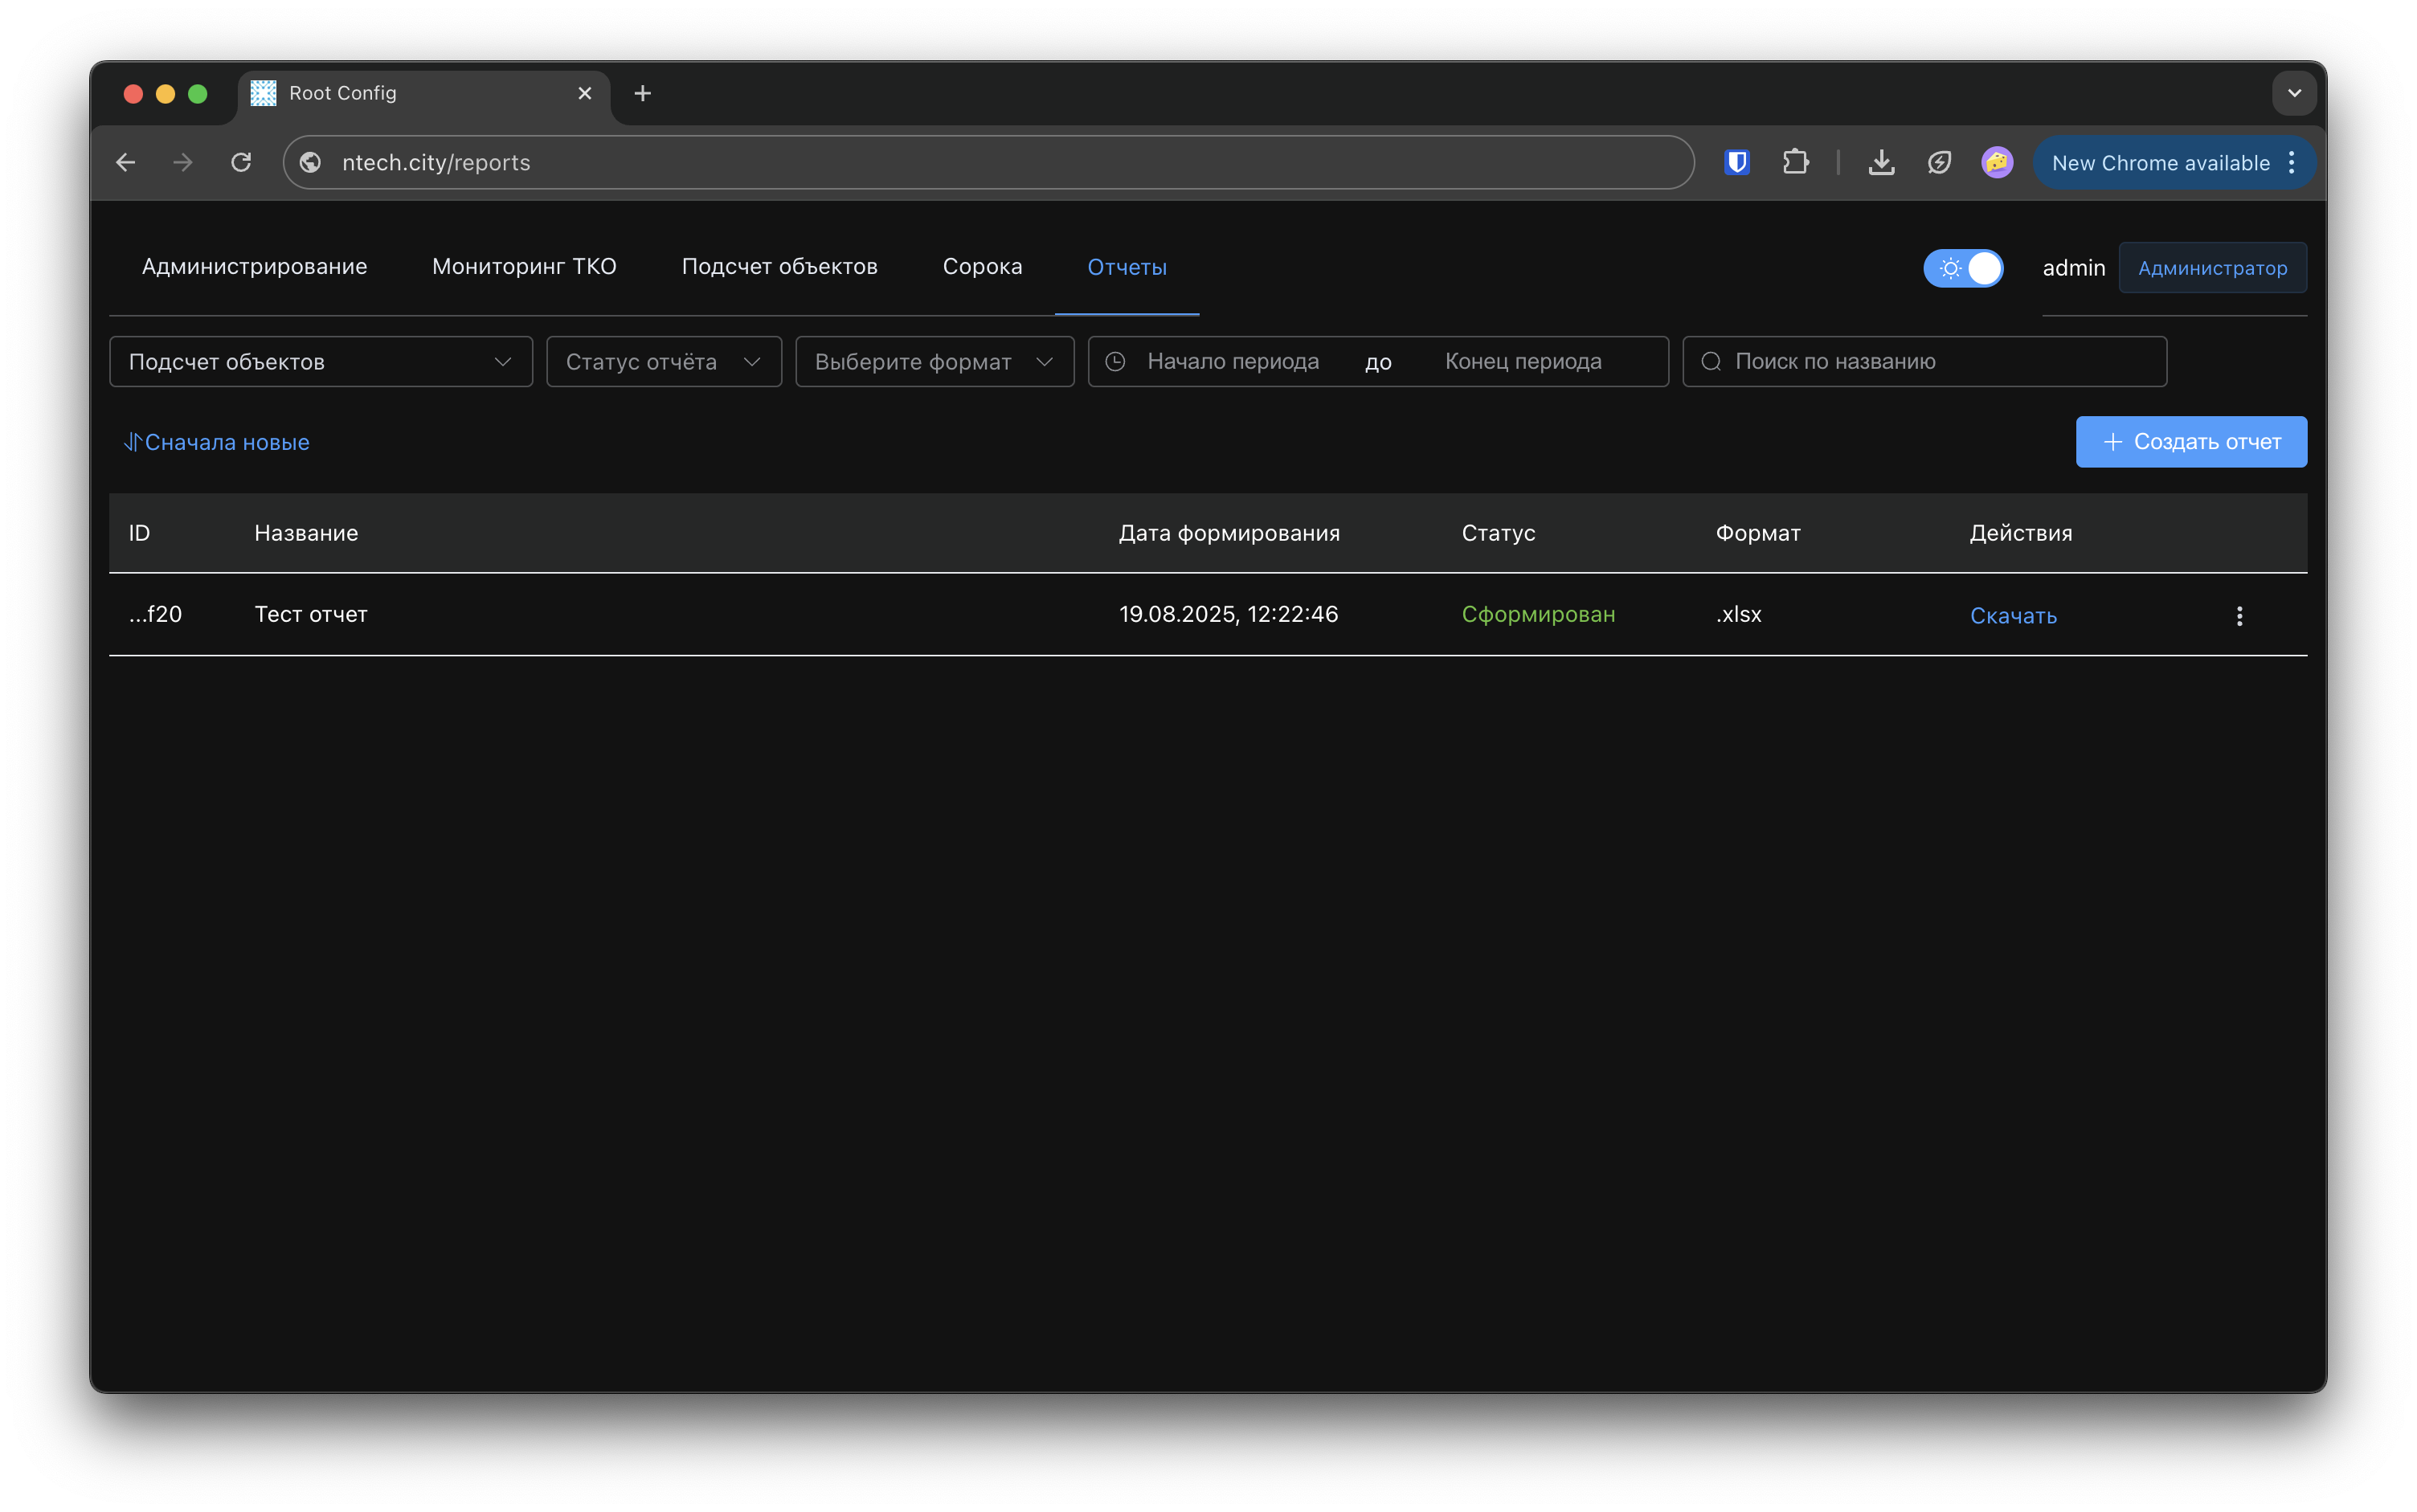The height and width of the screenshot is (1512, 2417).
Task: Expand the Подсчет объектов dropdown
Action: pyautogui.click(x=320, y=362)
